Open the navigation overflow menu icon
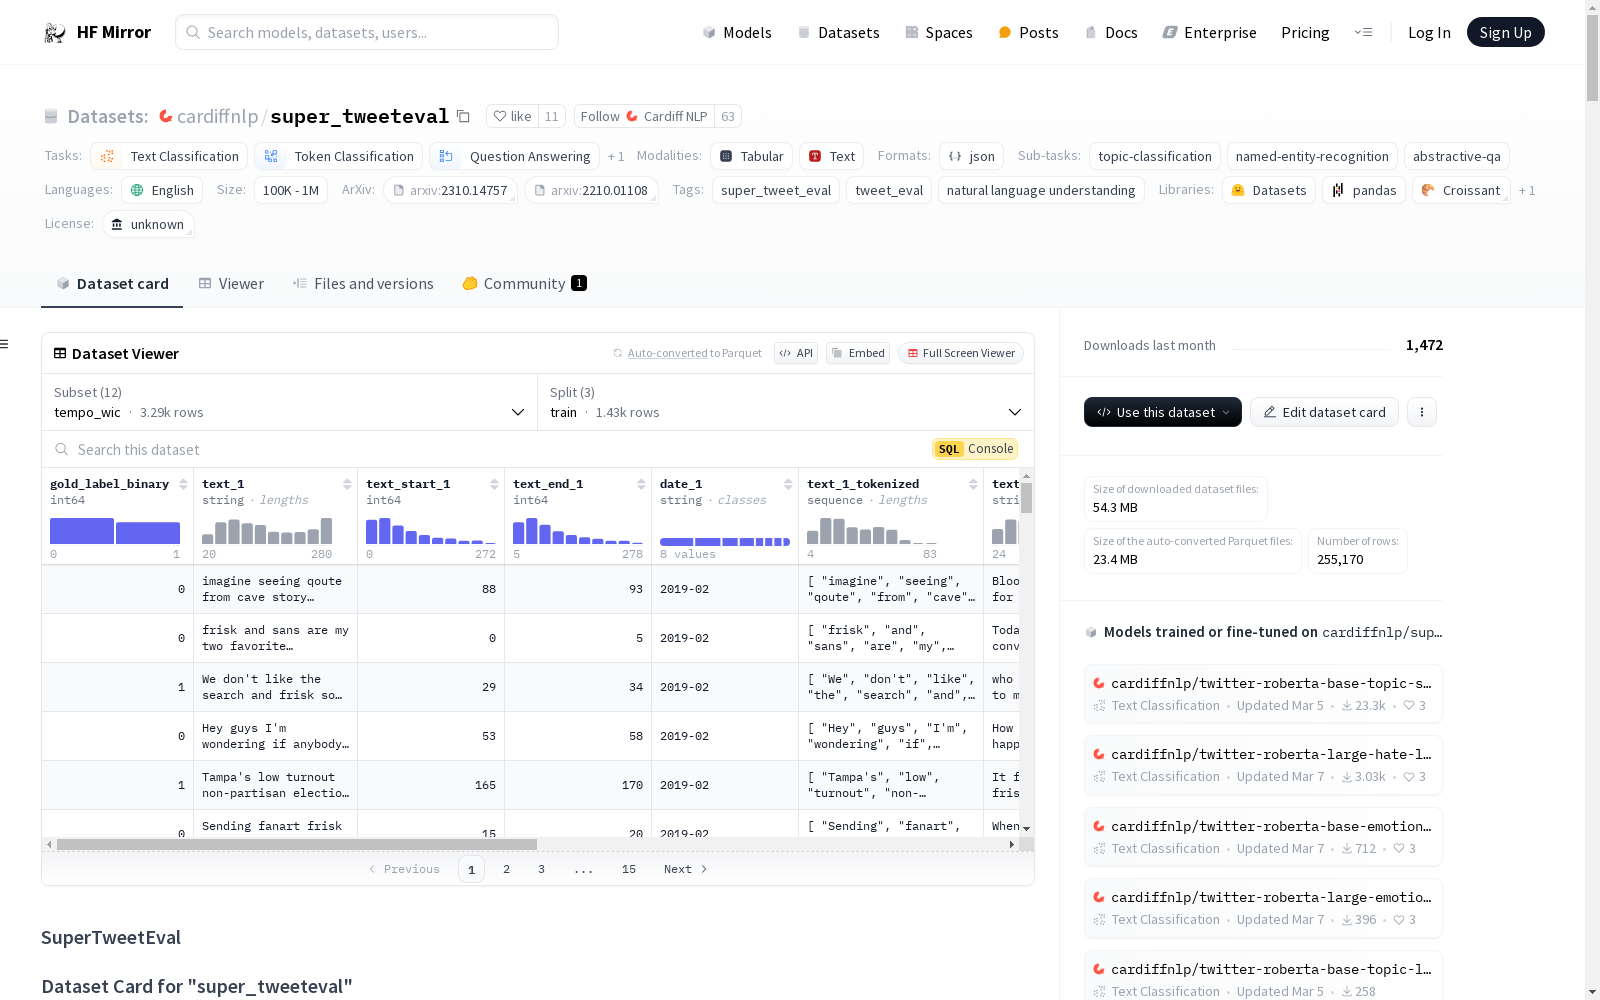This screenshot has width=1600, height=1000. pyautogui.click(x=1363, y=32)
